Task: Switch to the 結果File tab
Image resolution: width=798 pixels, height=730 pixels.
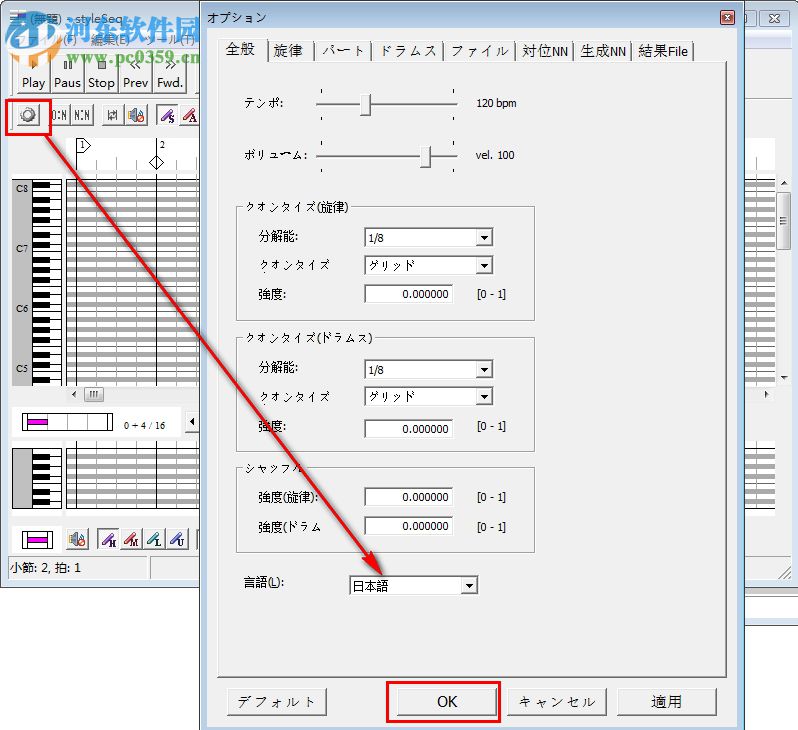Action: (663, 51)
